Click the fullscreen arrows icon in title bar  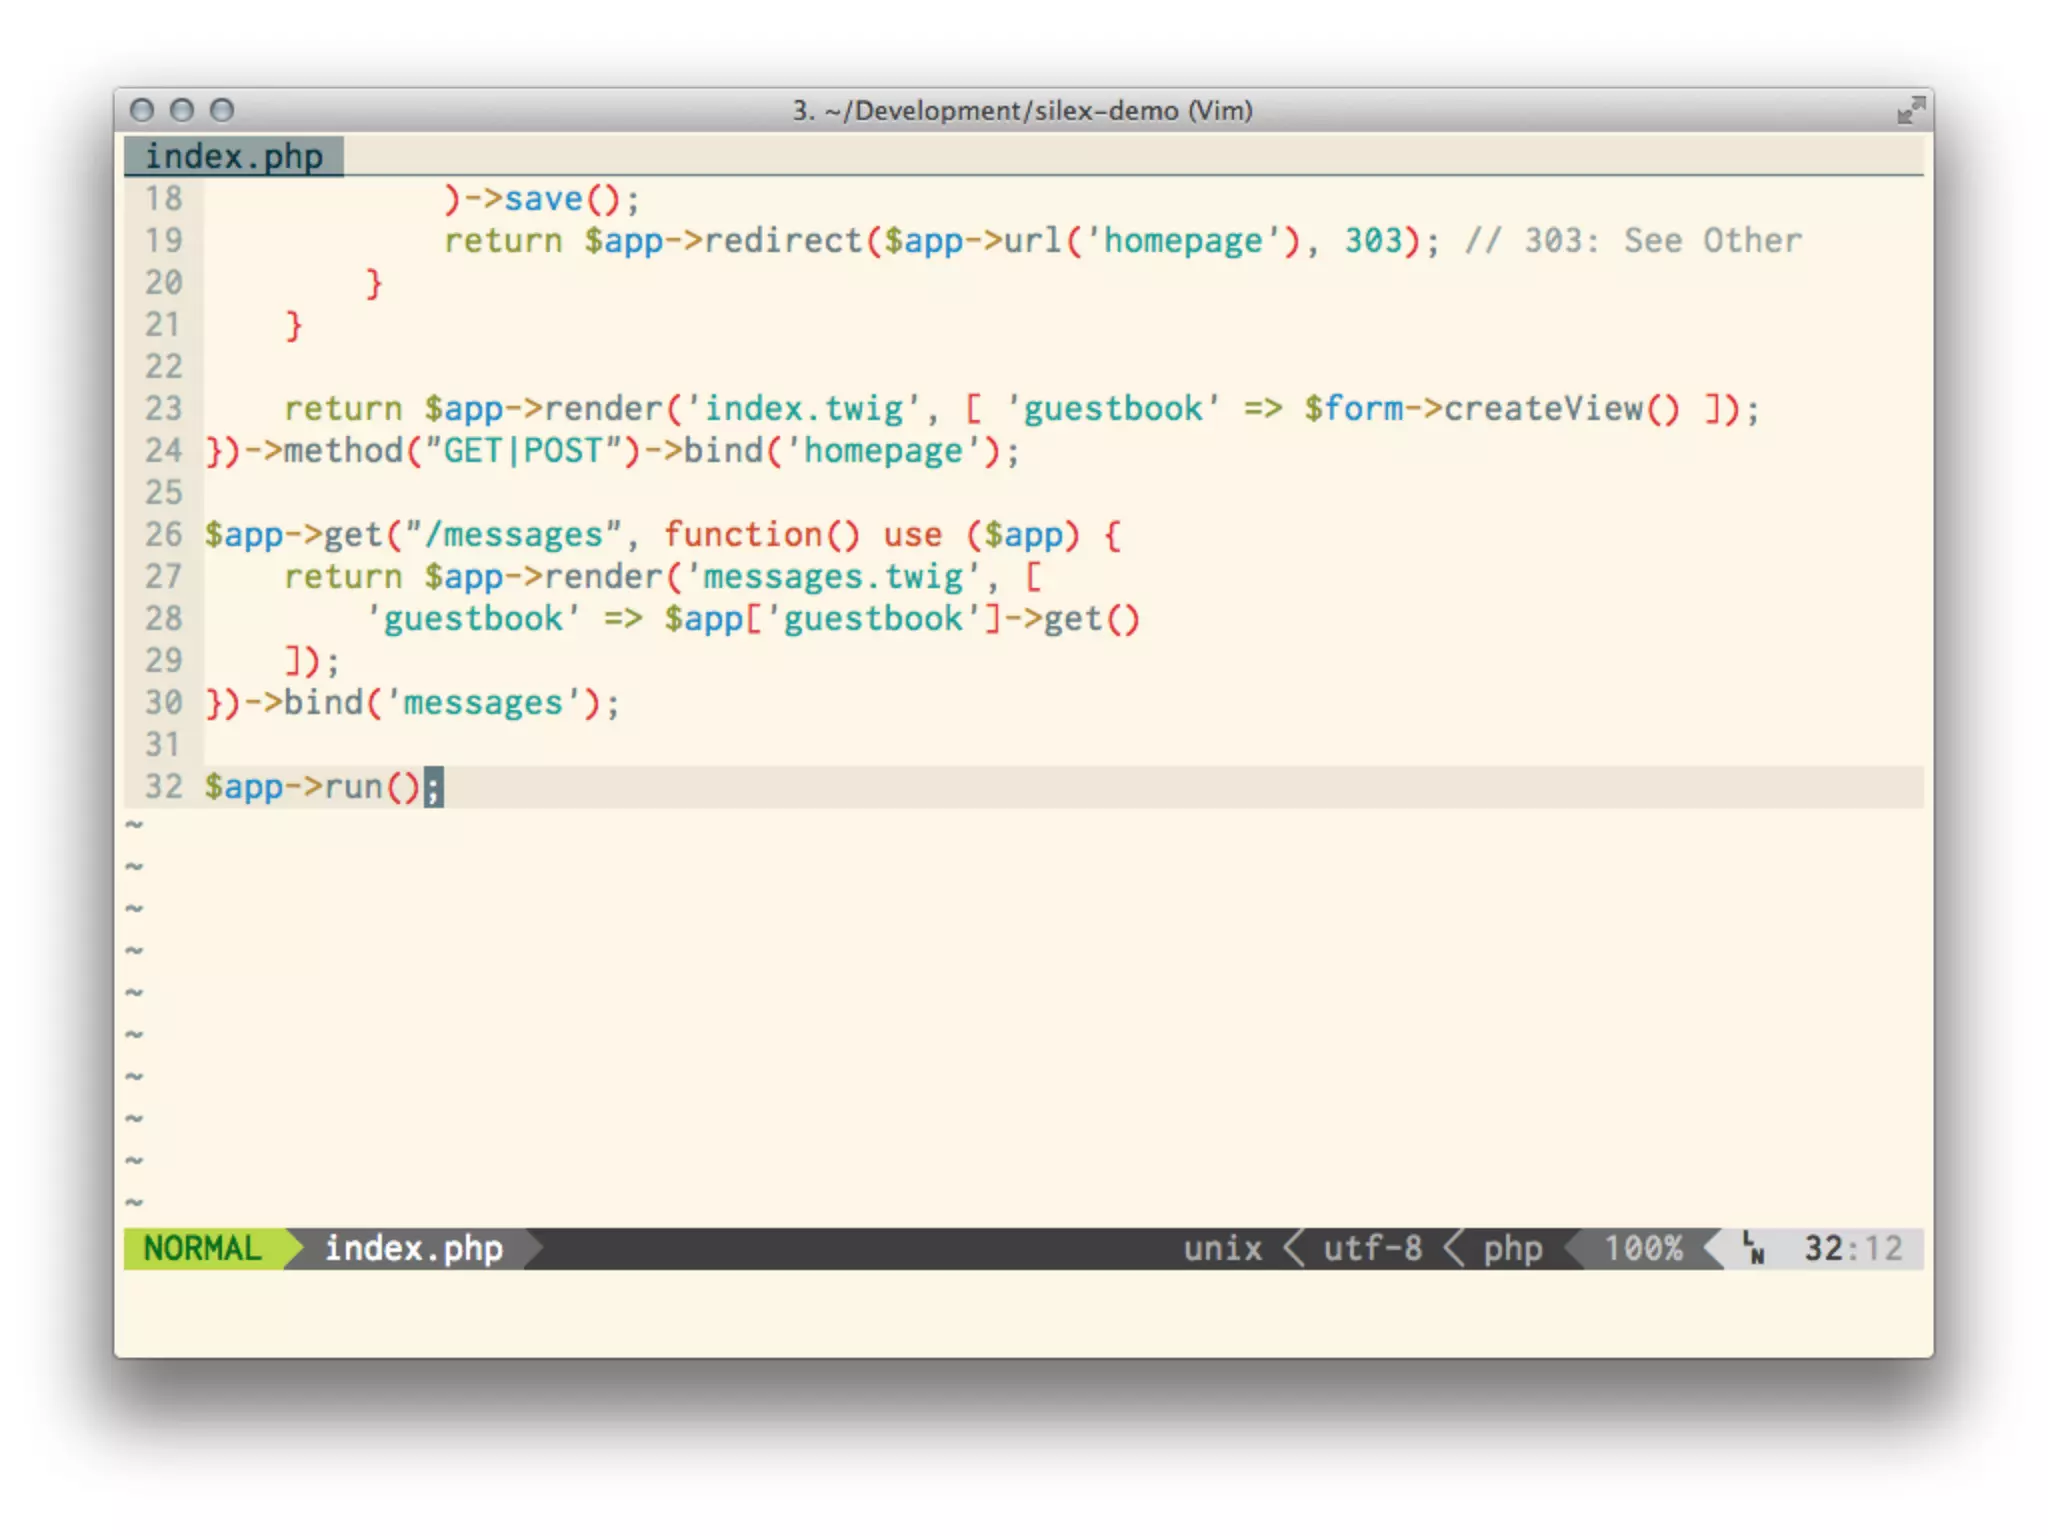1910,110
